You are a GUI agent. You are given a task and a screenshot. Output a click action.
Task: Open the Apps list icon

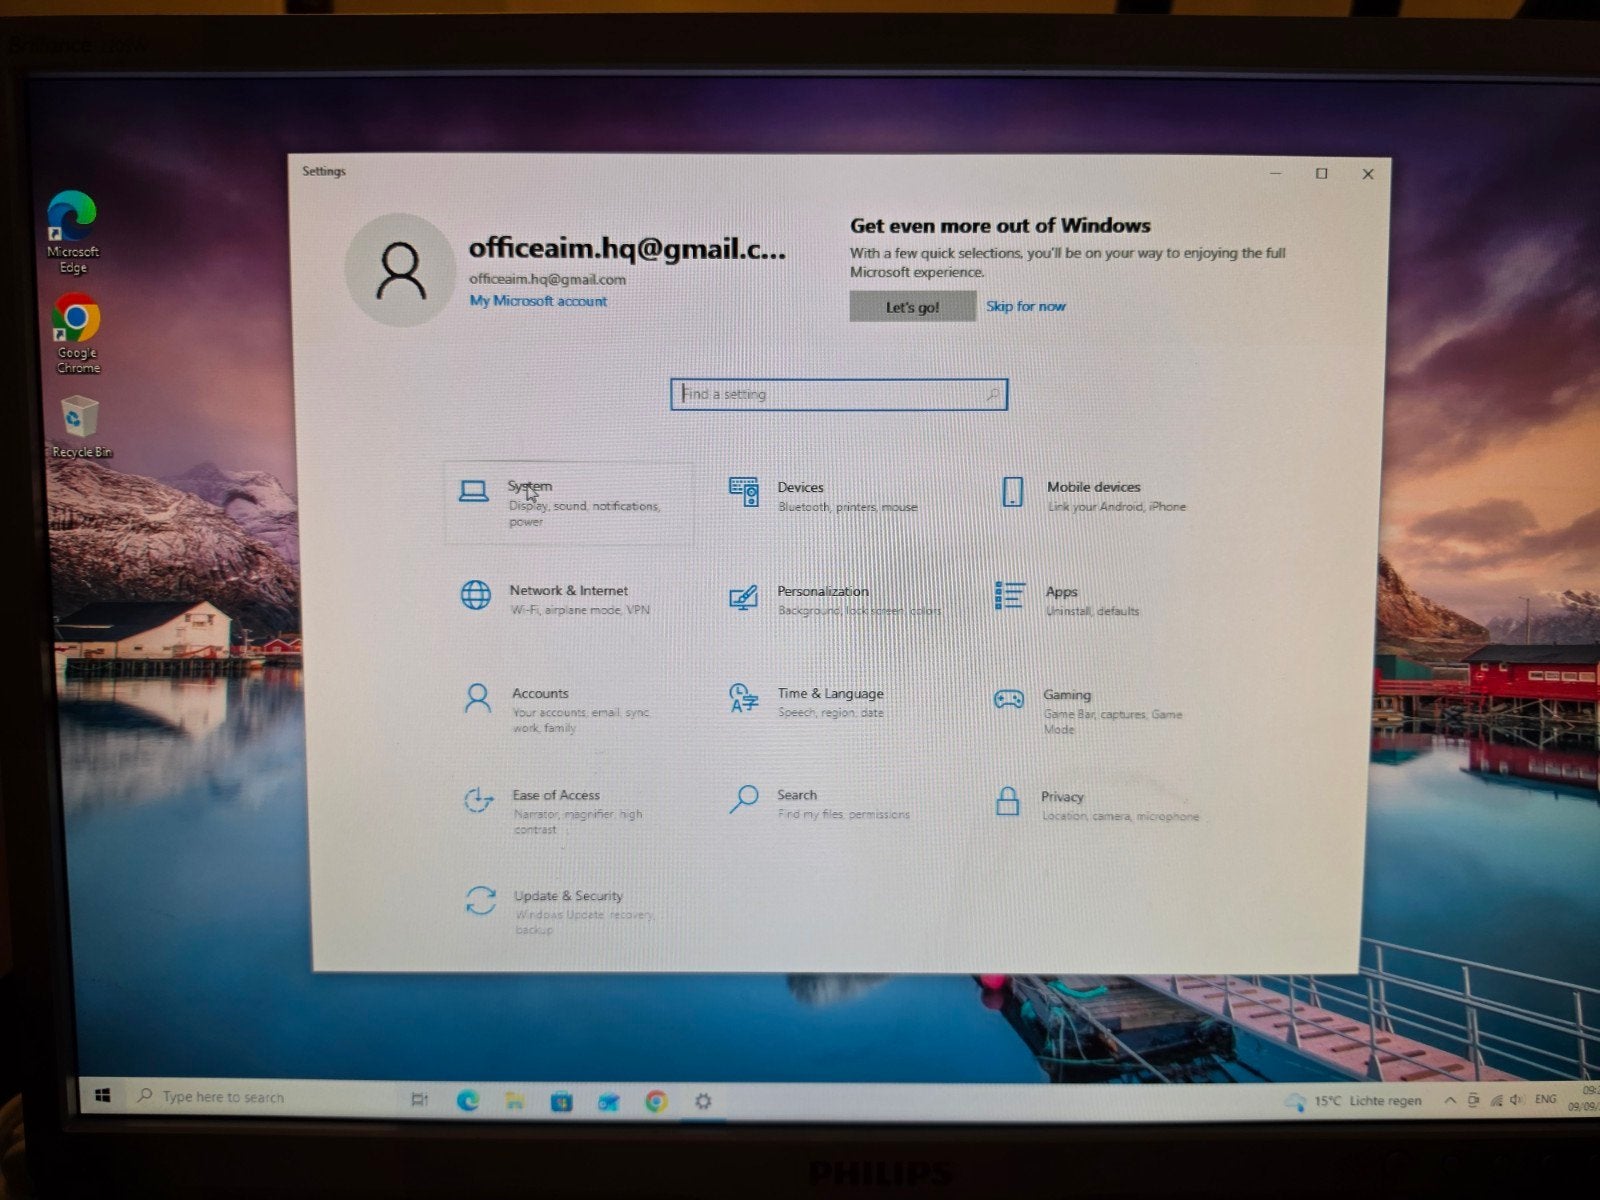(1009, 596)
